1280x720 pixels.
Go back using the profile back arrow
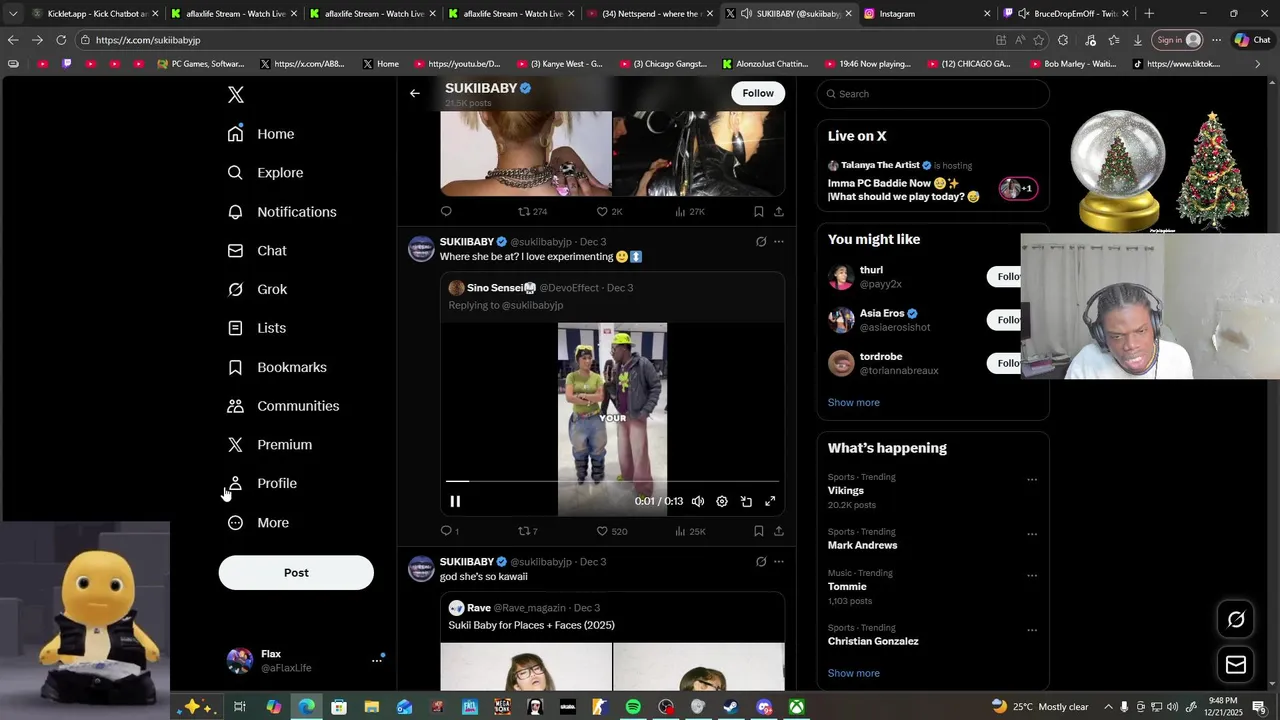point(415,94)
